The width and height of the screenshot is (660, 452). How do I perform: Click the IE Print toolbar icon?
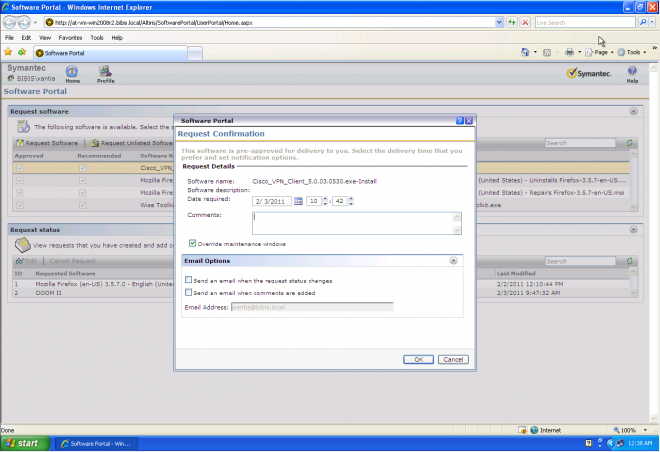pyautogui.click(x=569, y=52)
